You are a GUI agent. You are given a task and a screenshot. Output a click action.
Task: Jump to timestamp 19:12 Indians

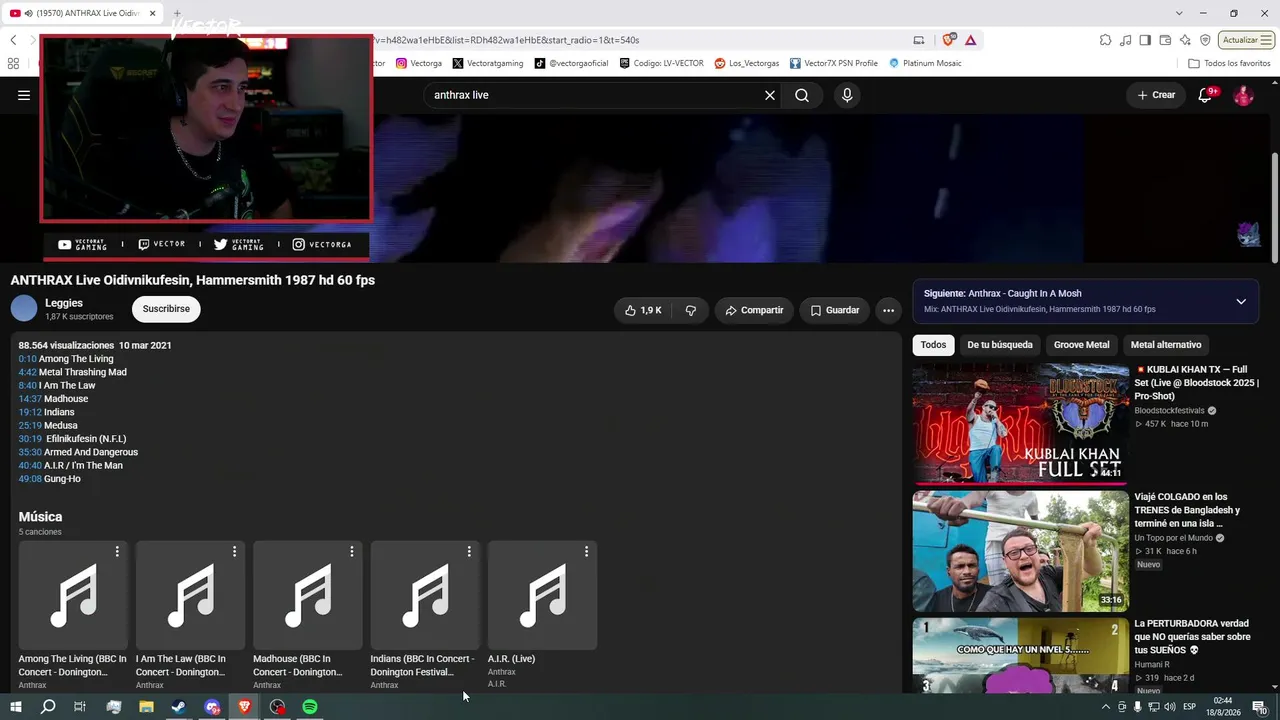pos(30,412)
